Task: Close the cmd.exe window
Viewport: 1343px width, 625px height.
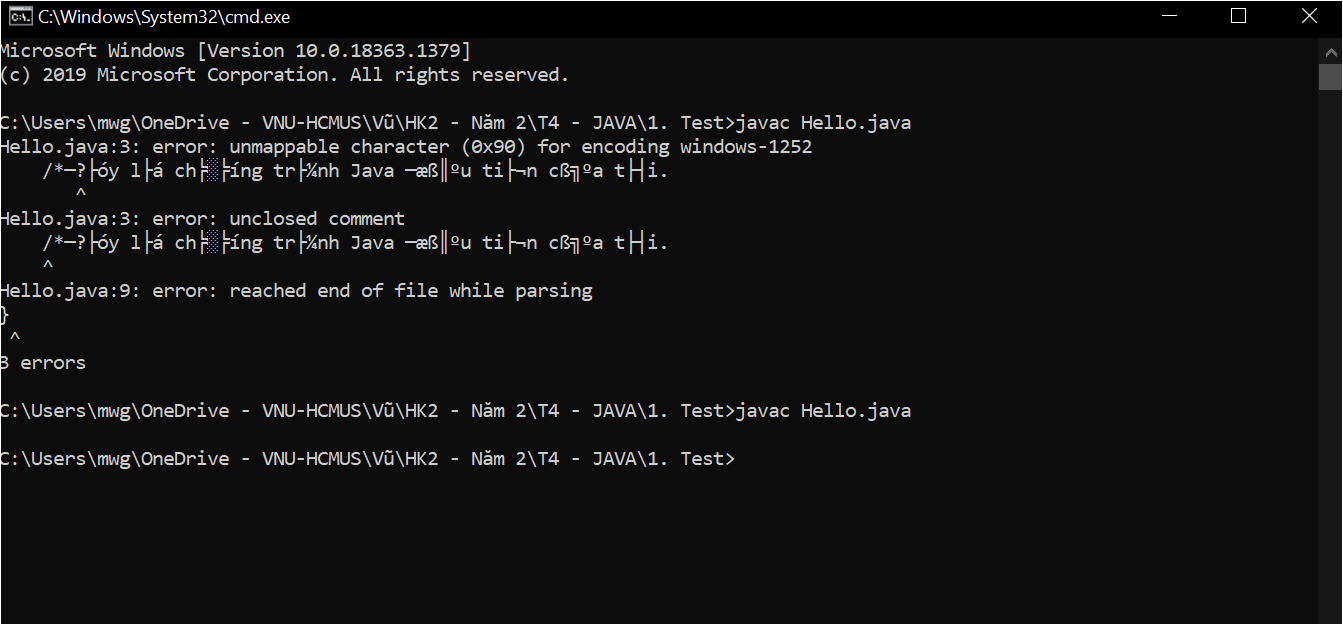Action: click(x=1308, y=16)
